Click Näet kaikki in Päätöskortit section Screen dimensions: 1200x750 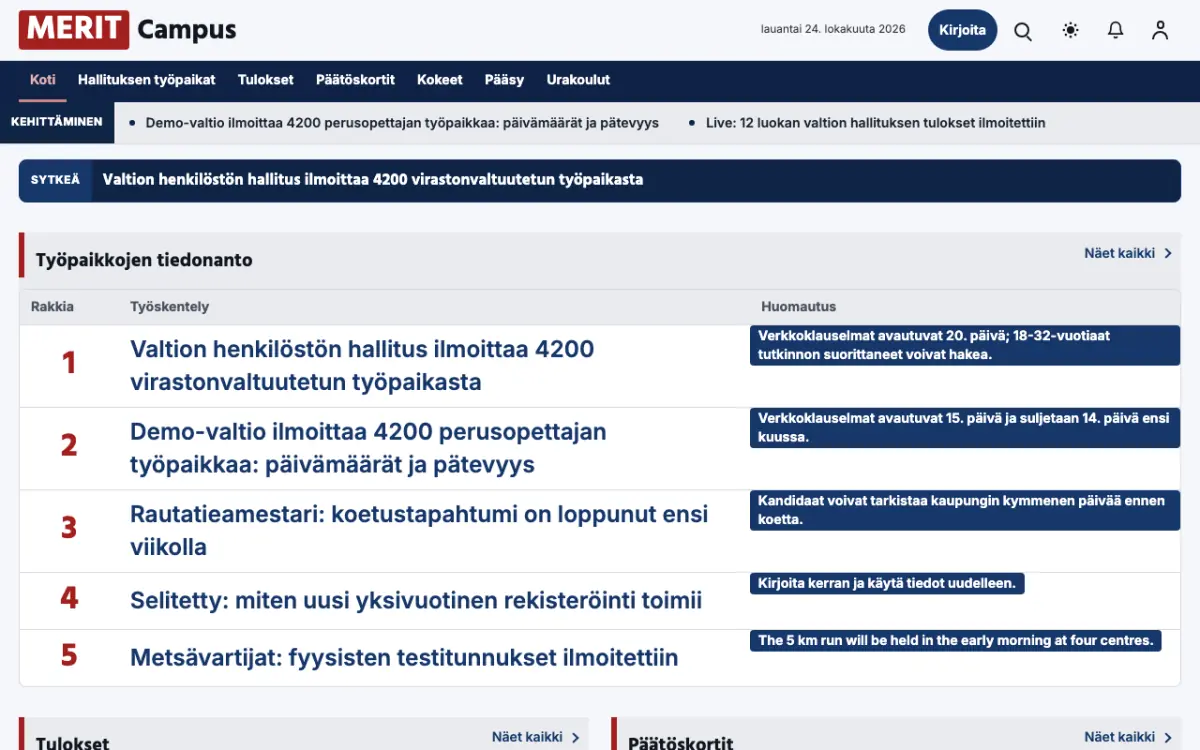[1128, 737]
